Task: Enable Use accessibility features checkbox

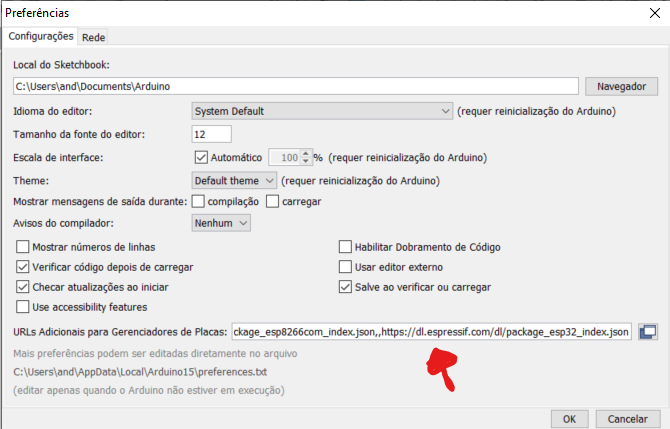Action: (x=23, y=307)
